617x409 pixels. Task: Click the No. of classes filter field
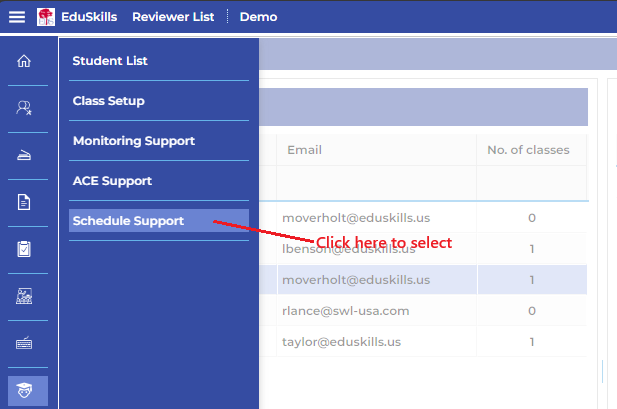pos(531,183)
